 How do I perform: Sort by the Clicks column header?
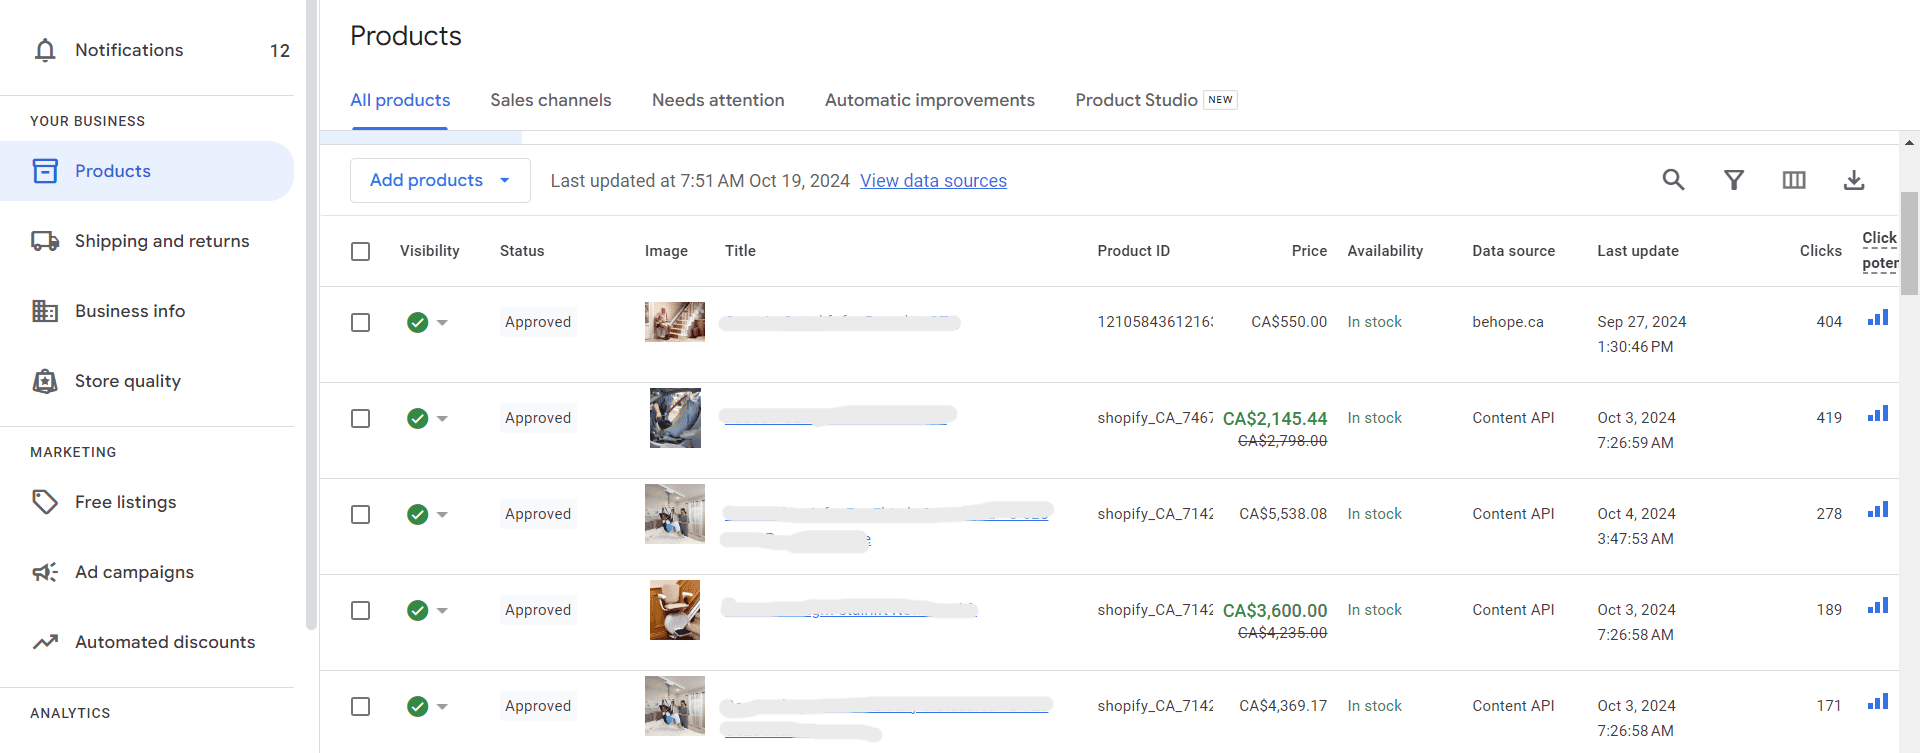point(1820,251)
